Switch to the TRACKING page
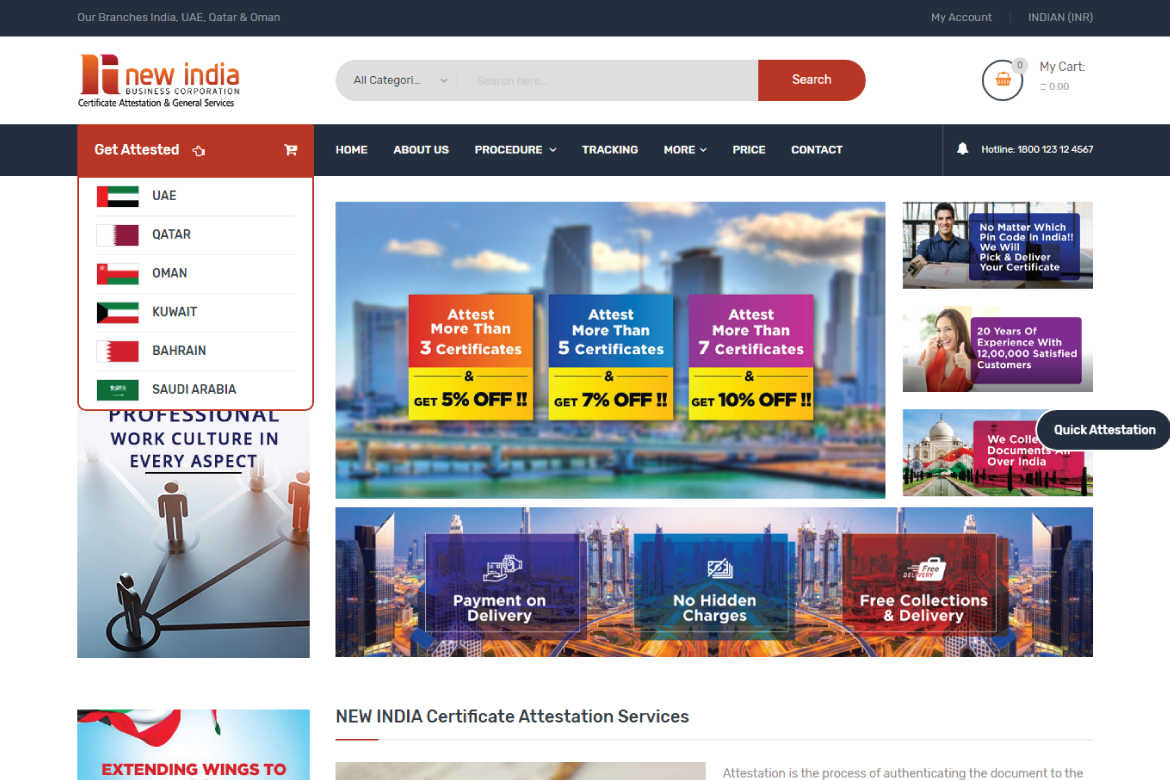Screen dimensions: 1170x780 click(610, 149)
